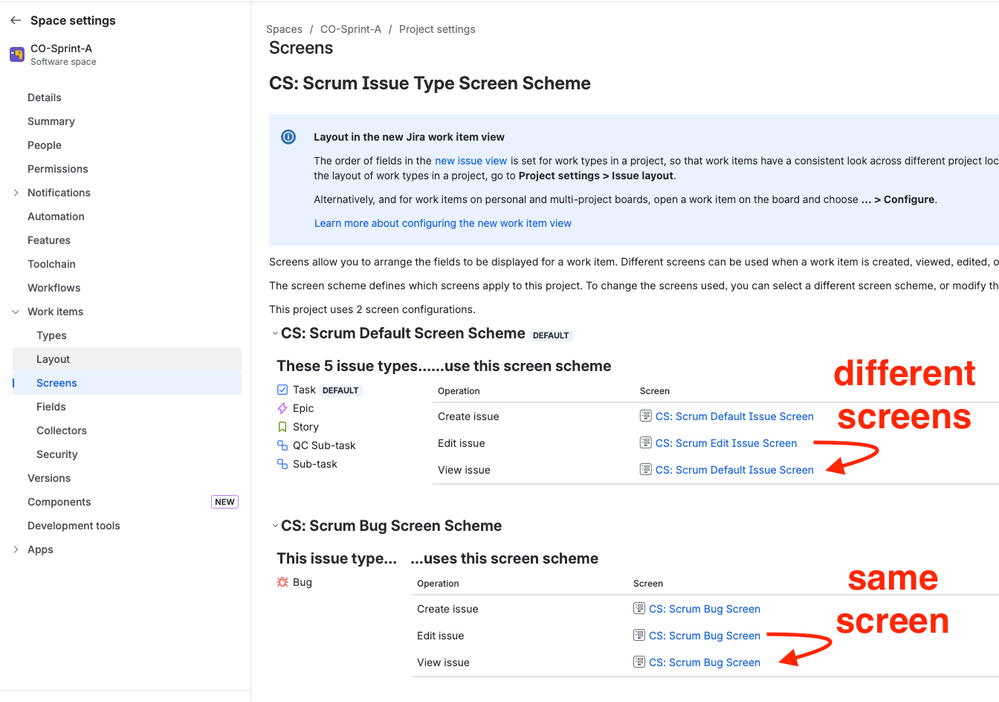The width and height of the screenshot is (999, 702).
Task: Click the Spaces breadcrumb
Action: (284, 29)
